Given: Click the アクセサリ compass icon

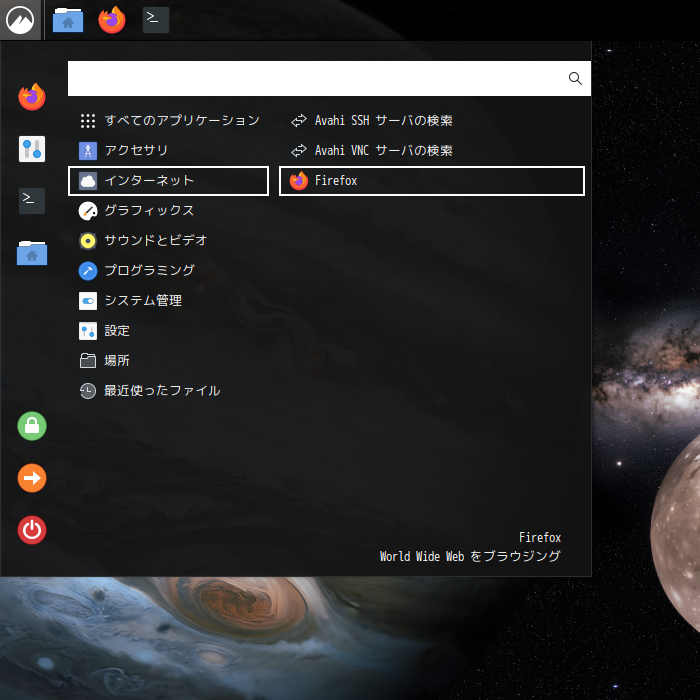Looking at the screenshot, I should (x=88, y=150).
